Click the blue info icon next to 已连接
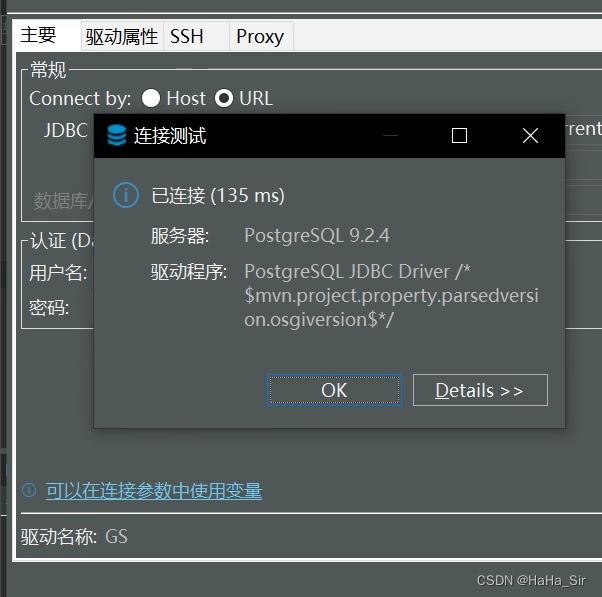 pos(126,195)
